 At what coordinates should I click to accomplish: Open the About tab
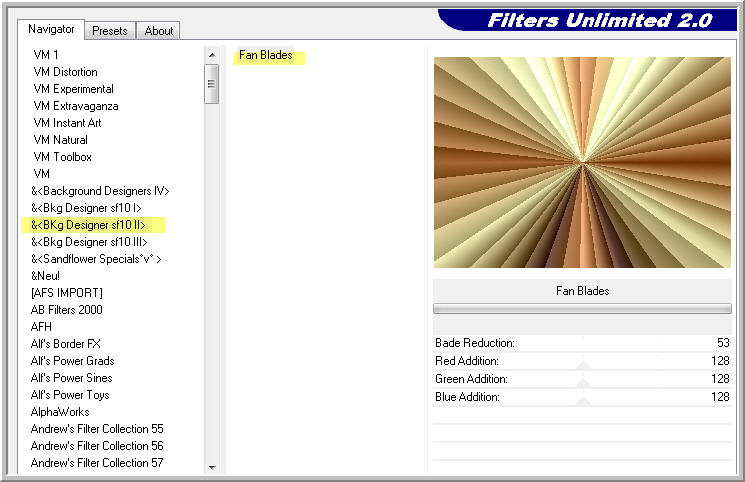[x=159, y=31]
